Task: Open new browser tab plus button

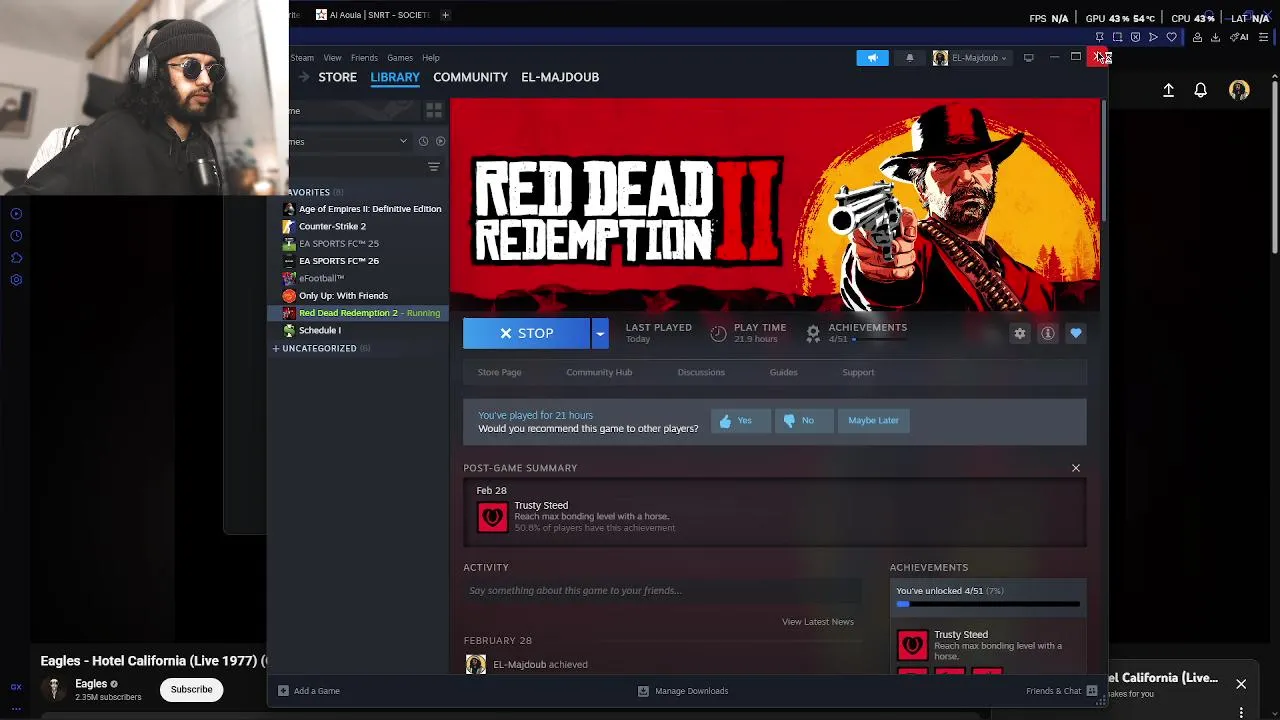Action: pos(445,15)
